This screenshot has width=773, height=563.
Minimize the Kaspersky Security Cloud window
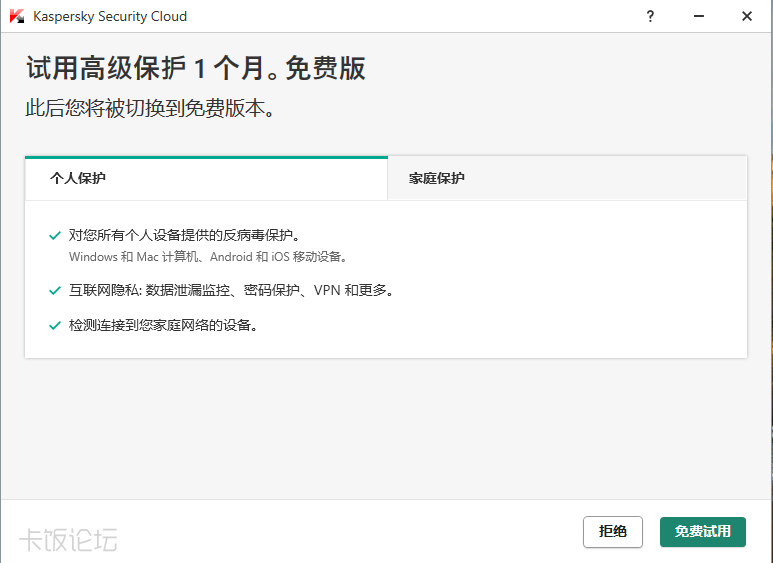click(x=699, y=16)
